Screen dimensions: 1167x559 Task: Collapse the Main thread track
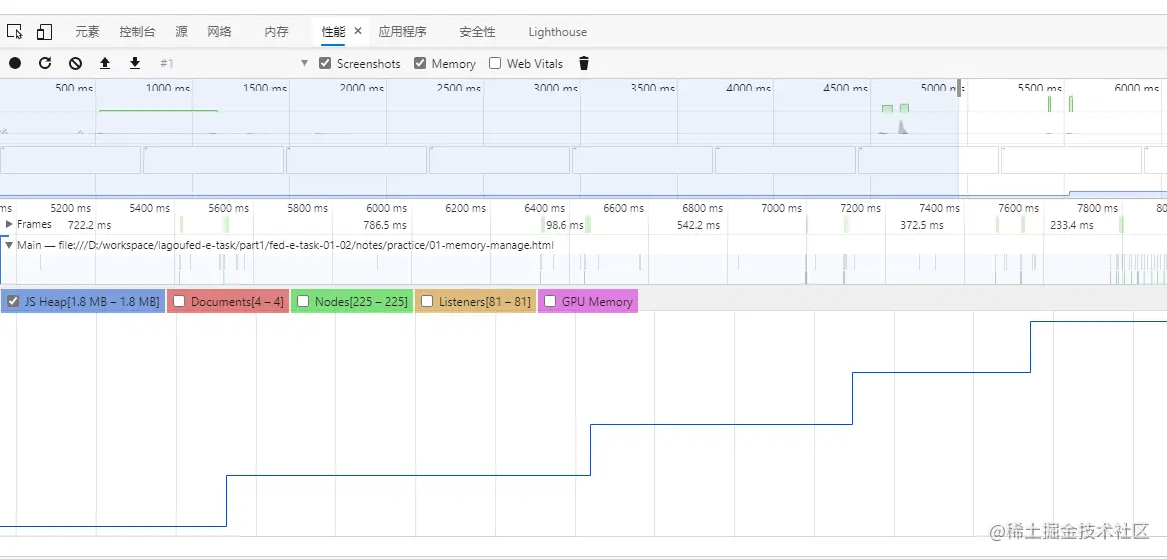9,244
